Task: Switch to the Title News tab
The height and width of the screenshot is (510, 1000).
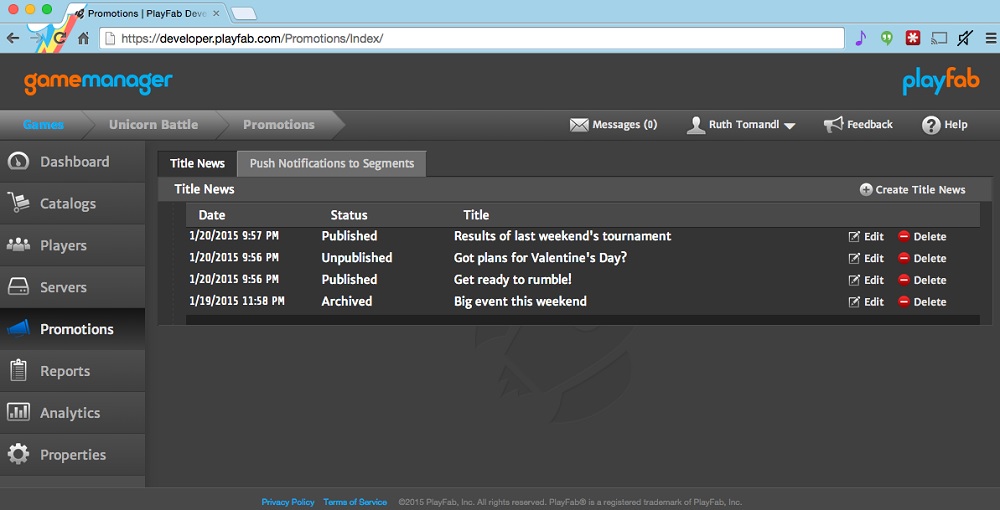Action: (197, 163)
